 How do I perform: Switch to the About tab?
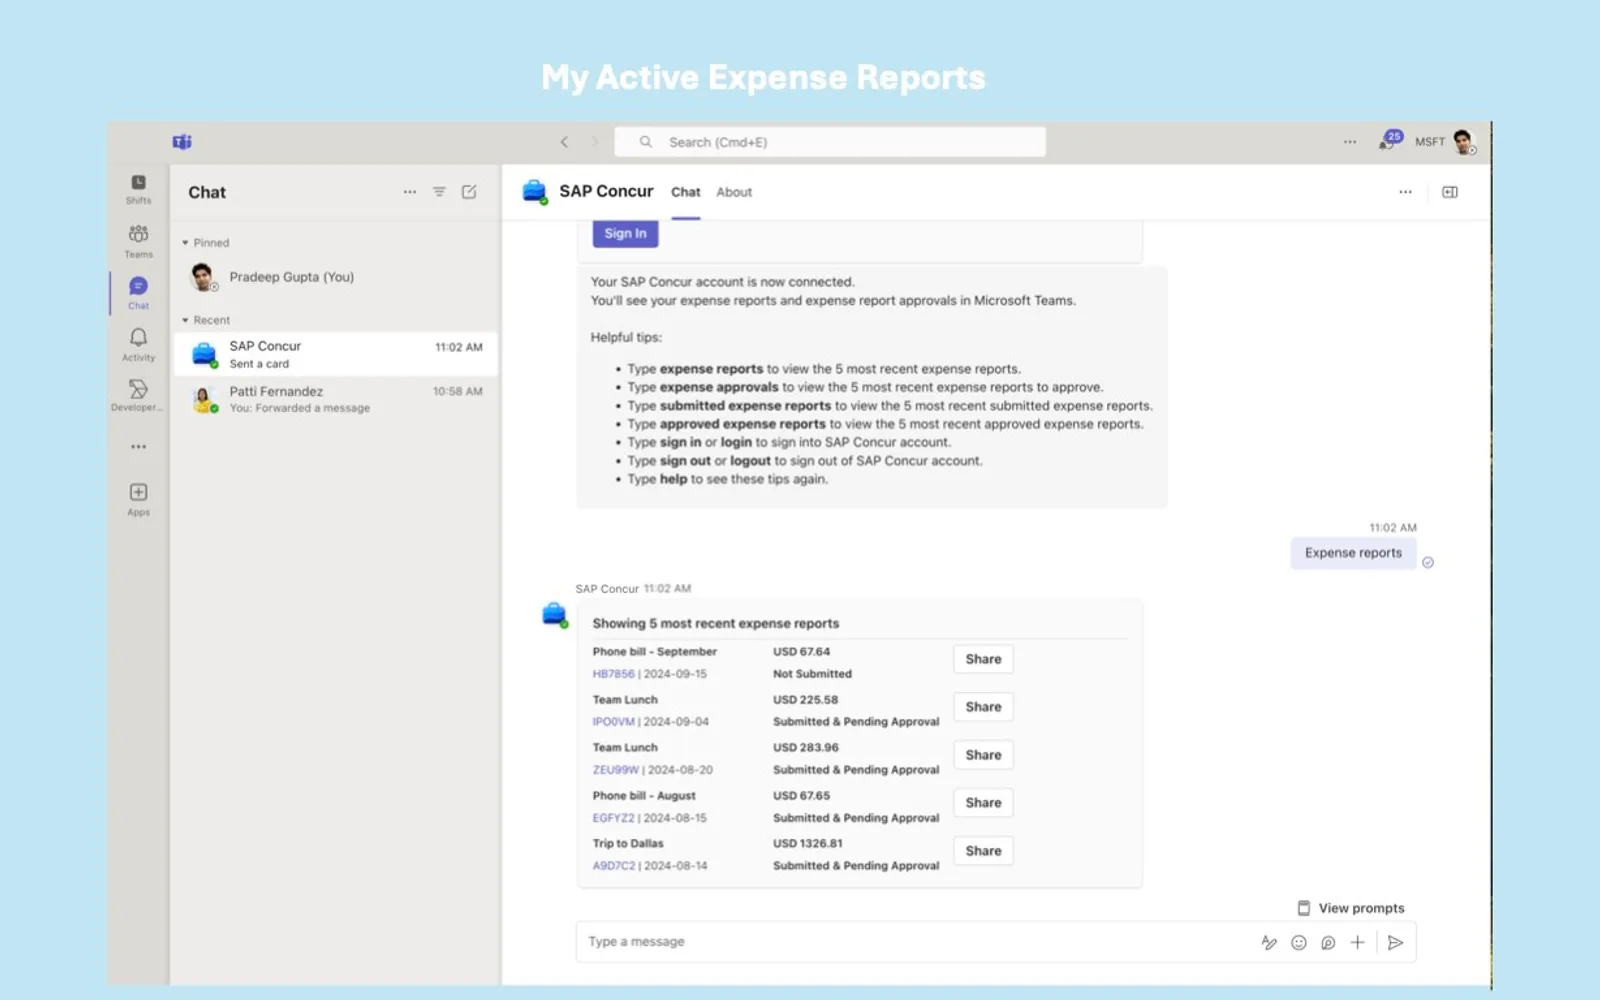pyautogui.click(x=734, y=192)
